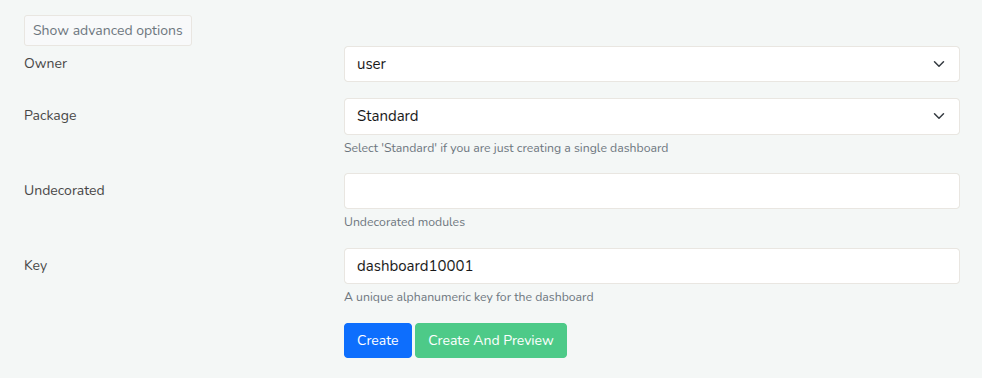Click the "Select 'Standard'" help text
The height and width of the screenshot is (378, 982).
506,148
